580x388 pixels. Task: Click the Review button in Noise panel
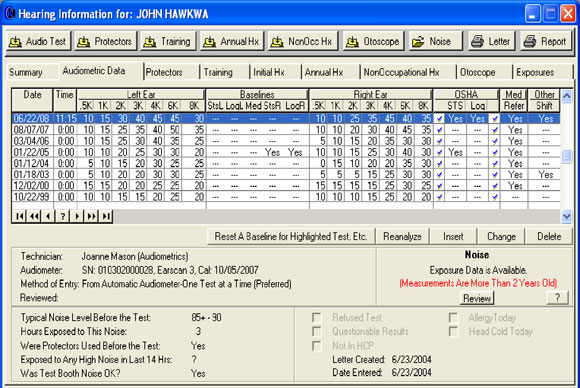[477, 298]
